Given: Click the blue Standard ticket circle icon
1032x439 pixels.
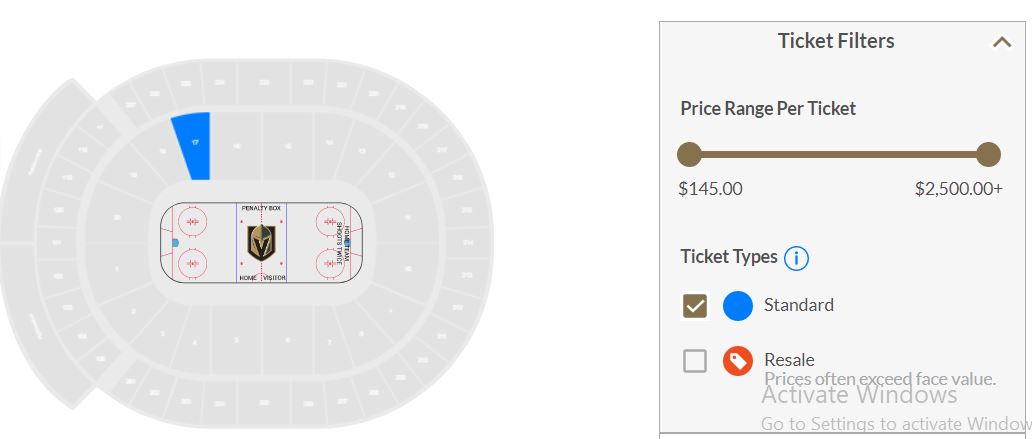Looking at the screenshot, I should [x=738, y=306].
